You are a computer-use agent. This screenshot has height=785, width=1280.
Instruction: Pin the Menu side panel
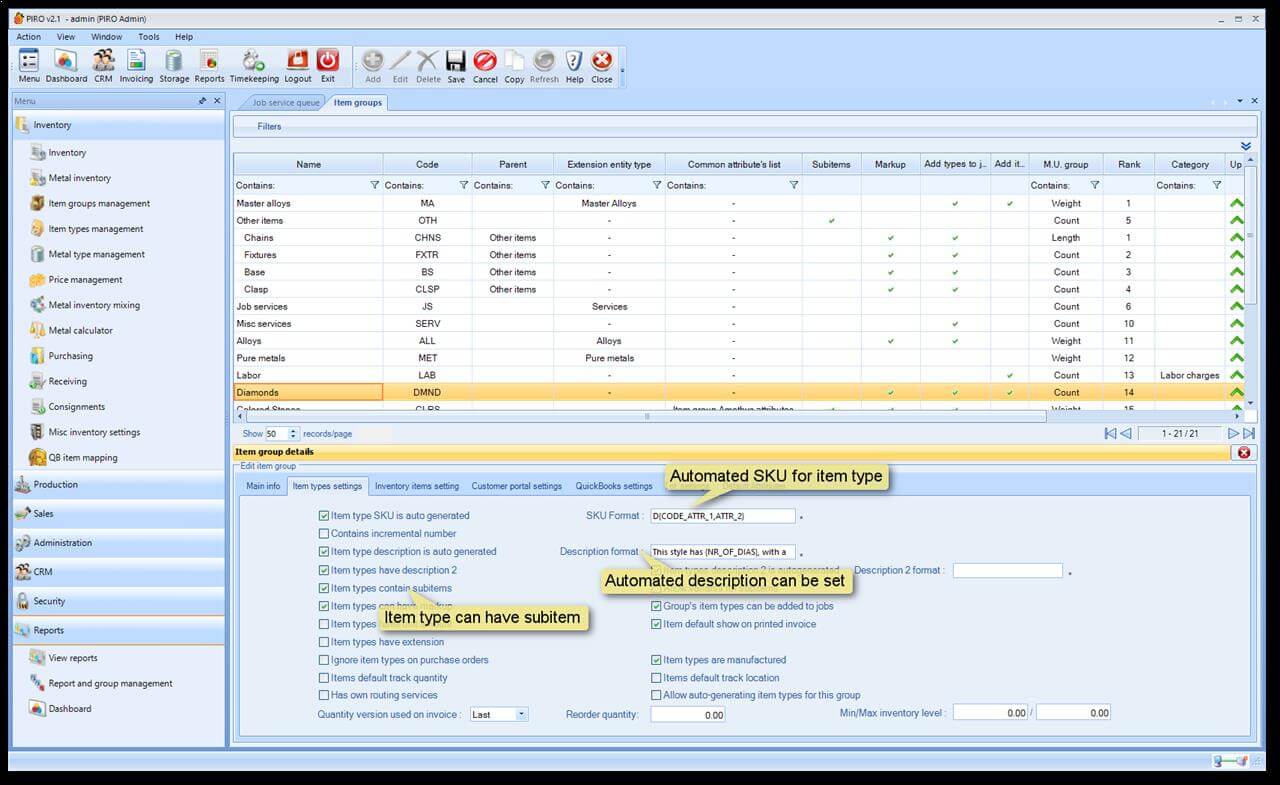203,101
